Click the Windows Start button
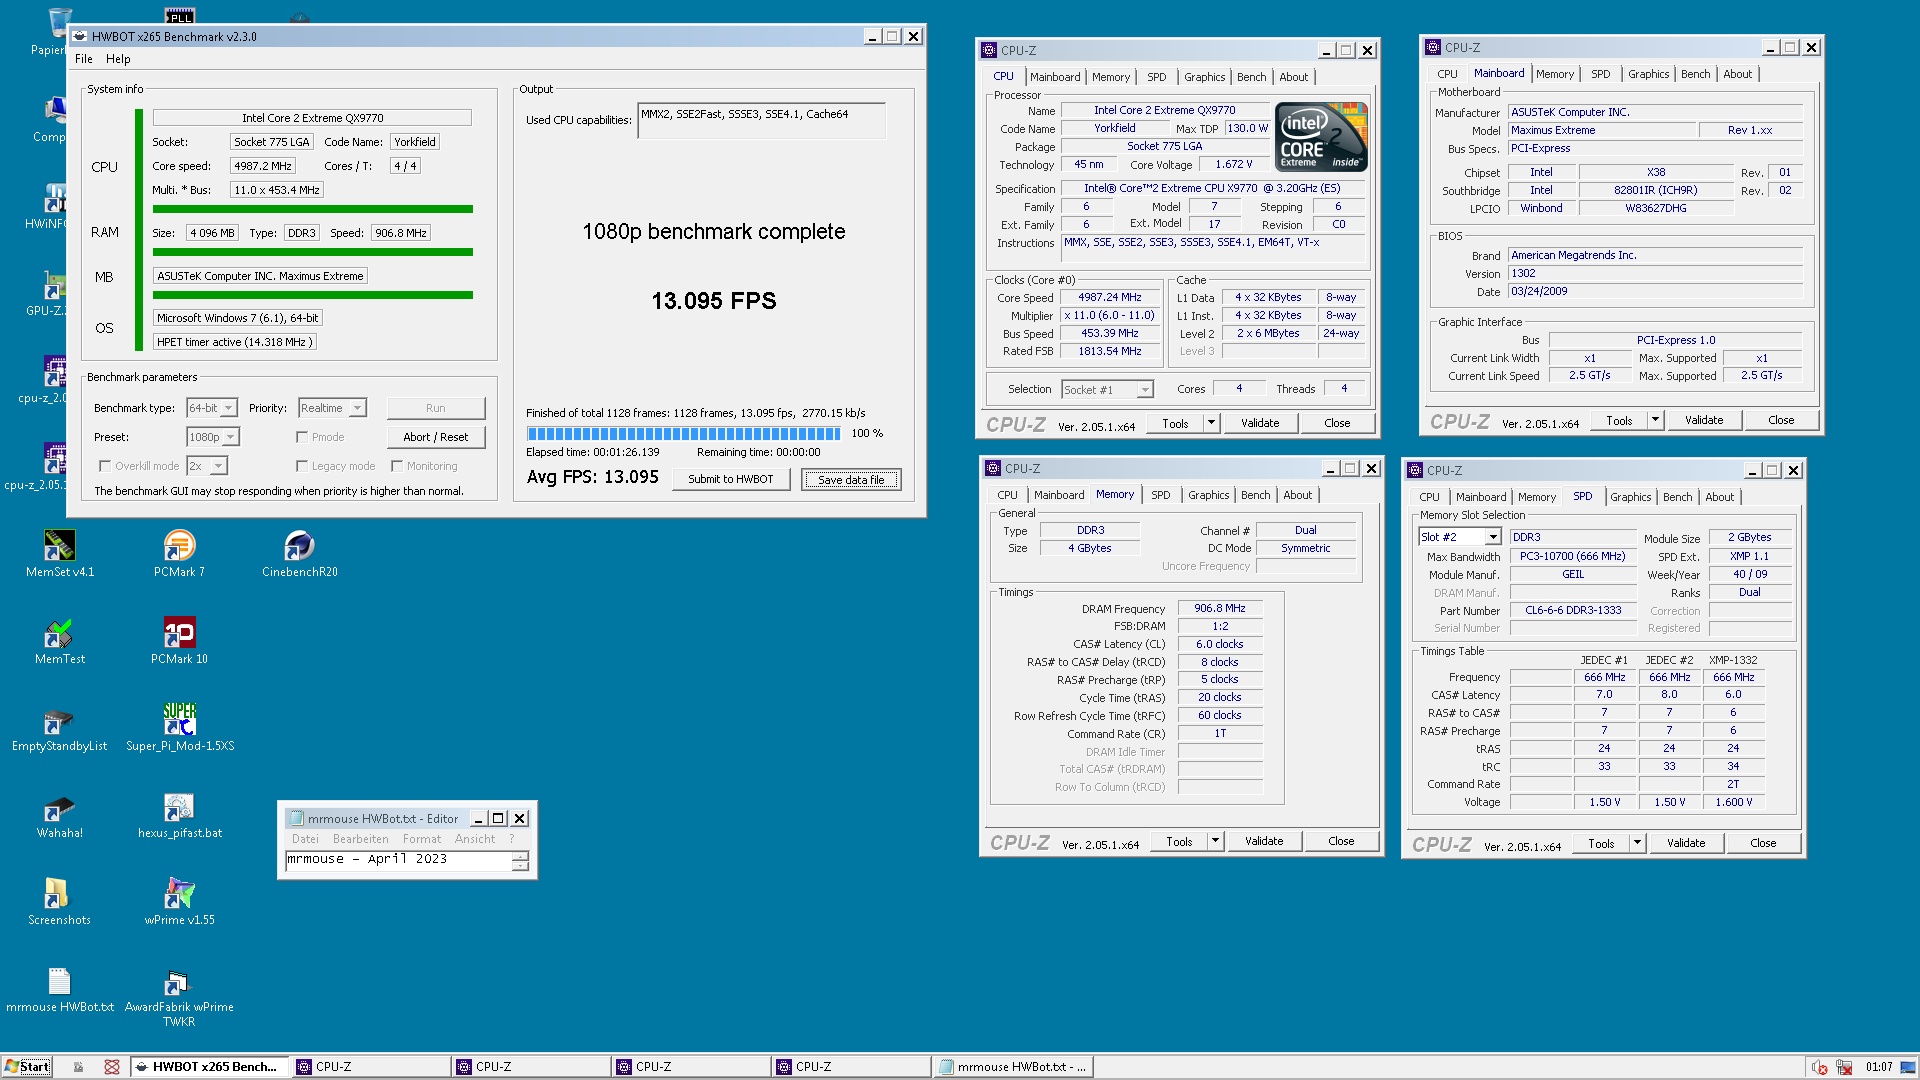 tap(27, 1066)
